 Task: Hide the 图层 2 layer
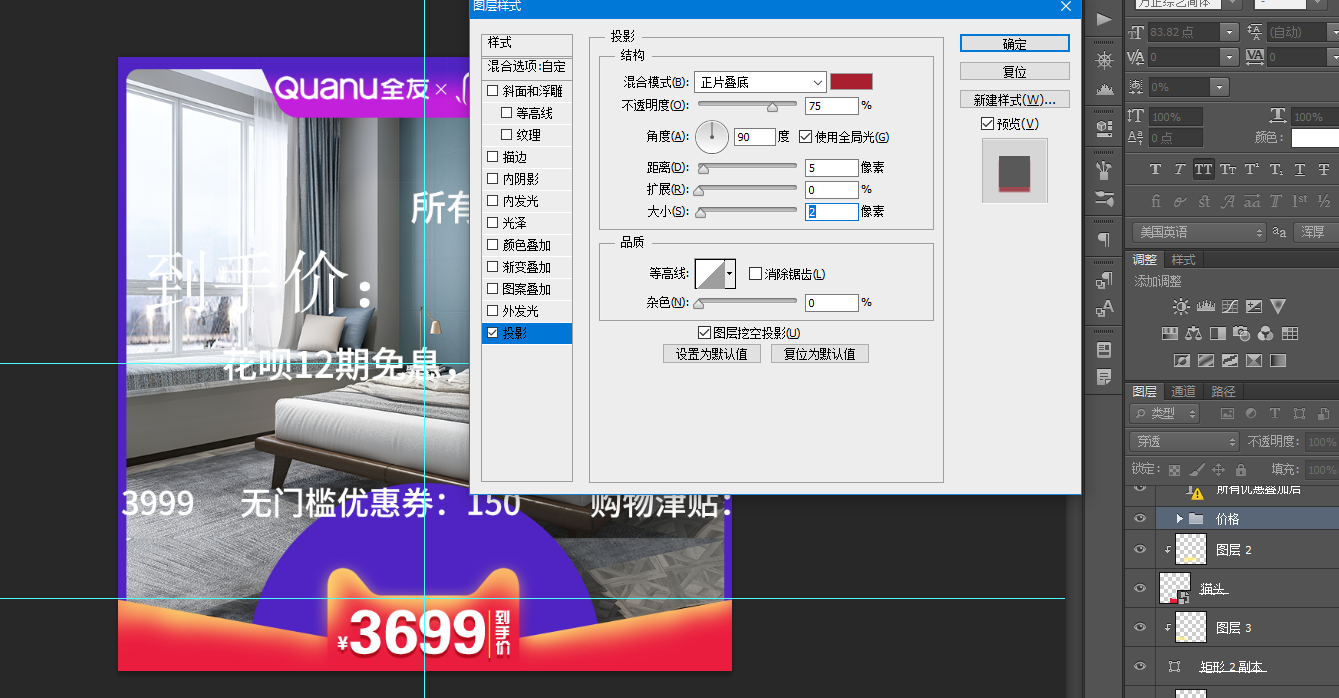1140,549
